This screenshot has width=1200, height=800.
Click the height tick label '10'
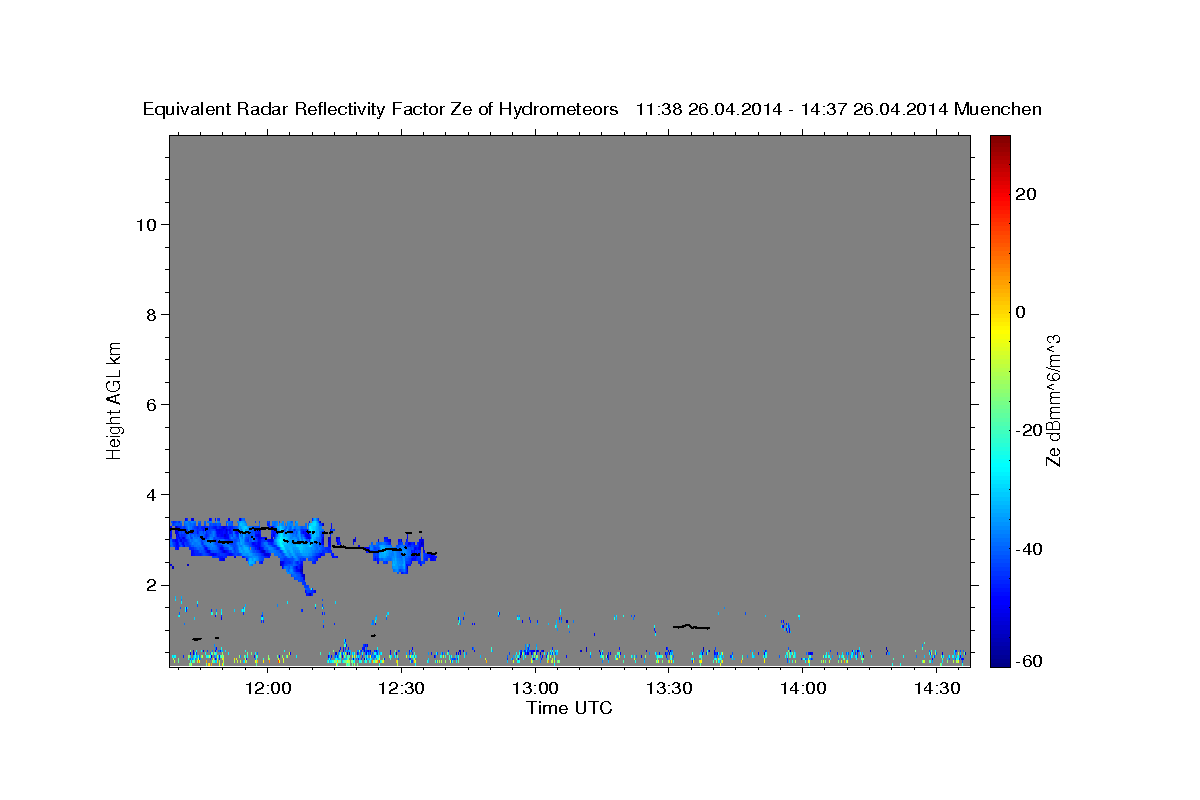pos(149,225)
